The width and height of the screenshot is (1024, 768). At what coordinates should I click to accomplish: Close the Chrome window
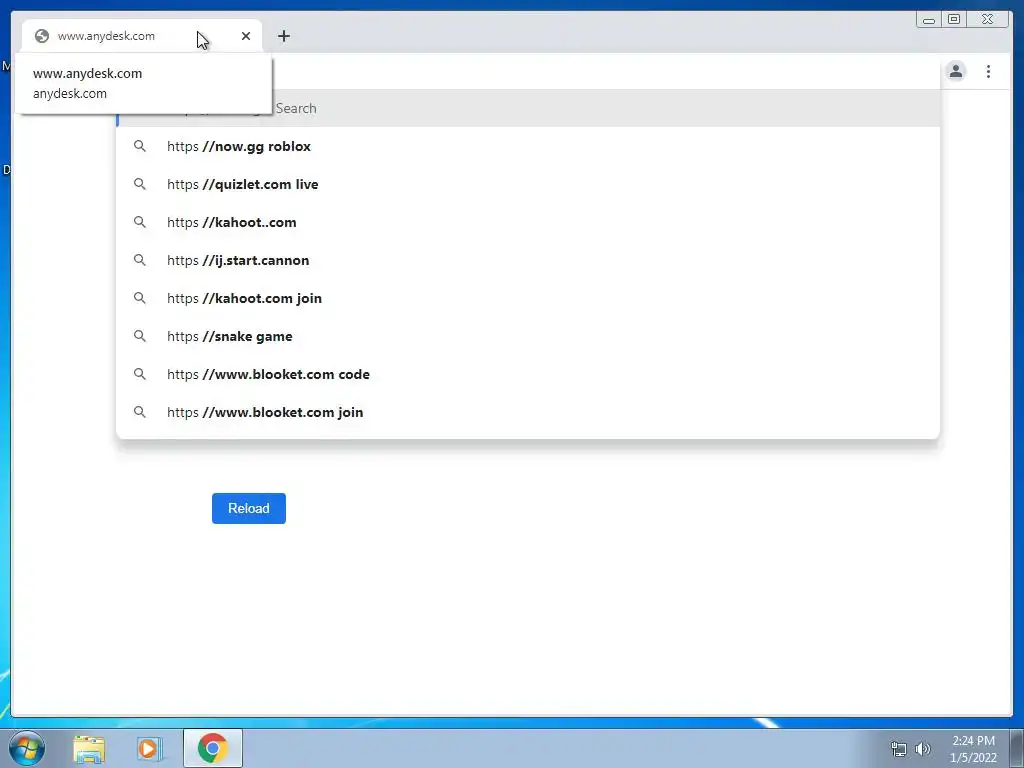pyautogui.click(x=988, y=20)
